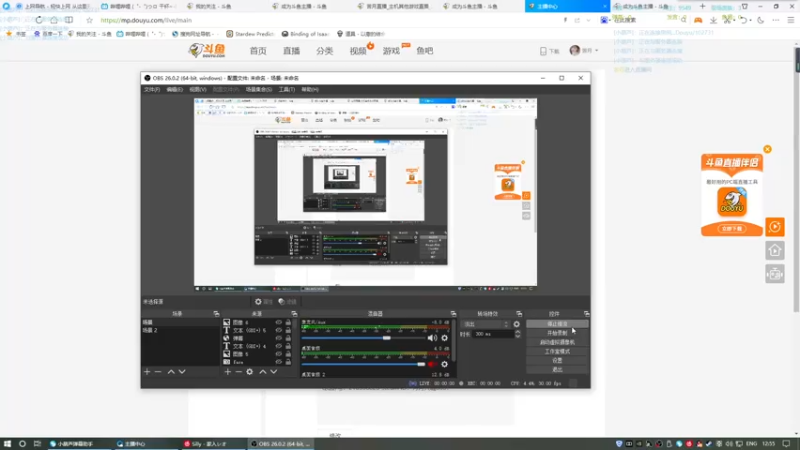Select the first scene in scenes list

click(x=180, y=322)
